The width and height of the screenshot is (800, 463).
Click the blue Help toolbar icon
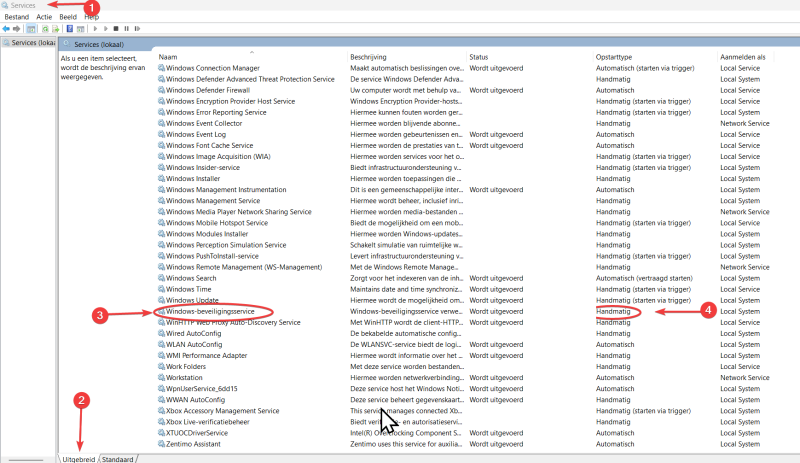coord(68,29)
